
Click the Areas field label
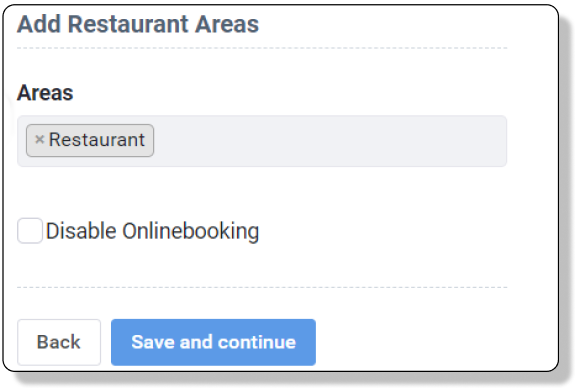pyautogui.click(x=45, y=92)
